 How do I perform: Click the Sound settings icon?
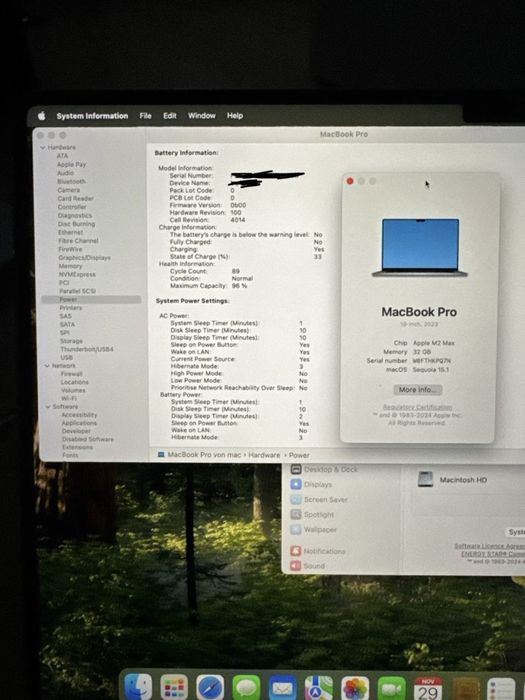pyautogui.click(x=296, y=566)
